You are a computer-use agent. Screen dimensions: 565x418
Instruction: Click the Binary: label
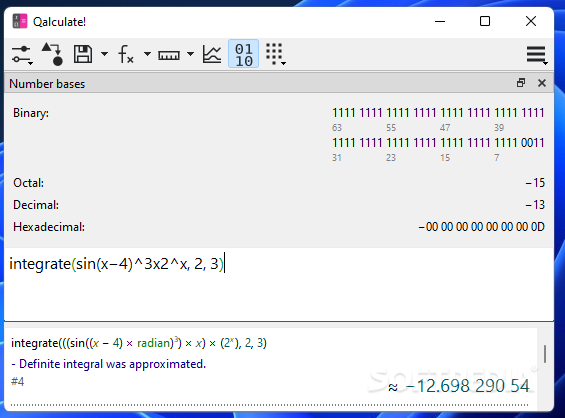31,113
